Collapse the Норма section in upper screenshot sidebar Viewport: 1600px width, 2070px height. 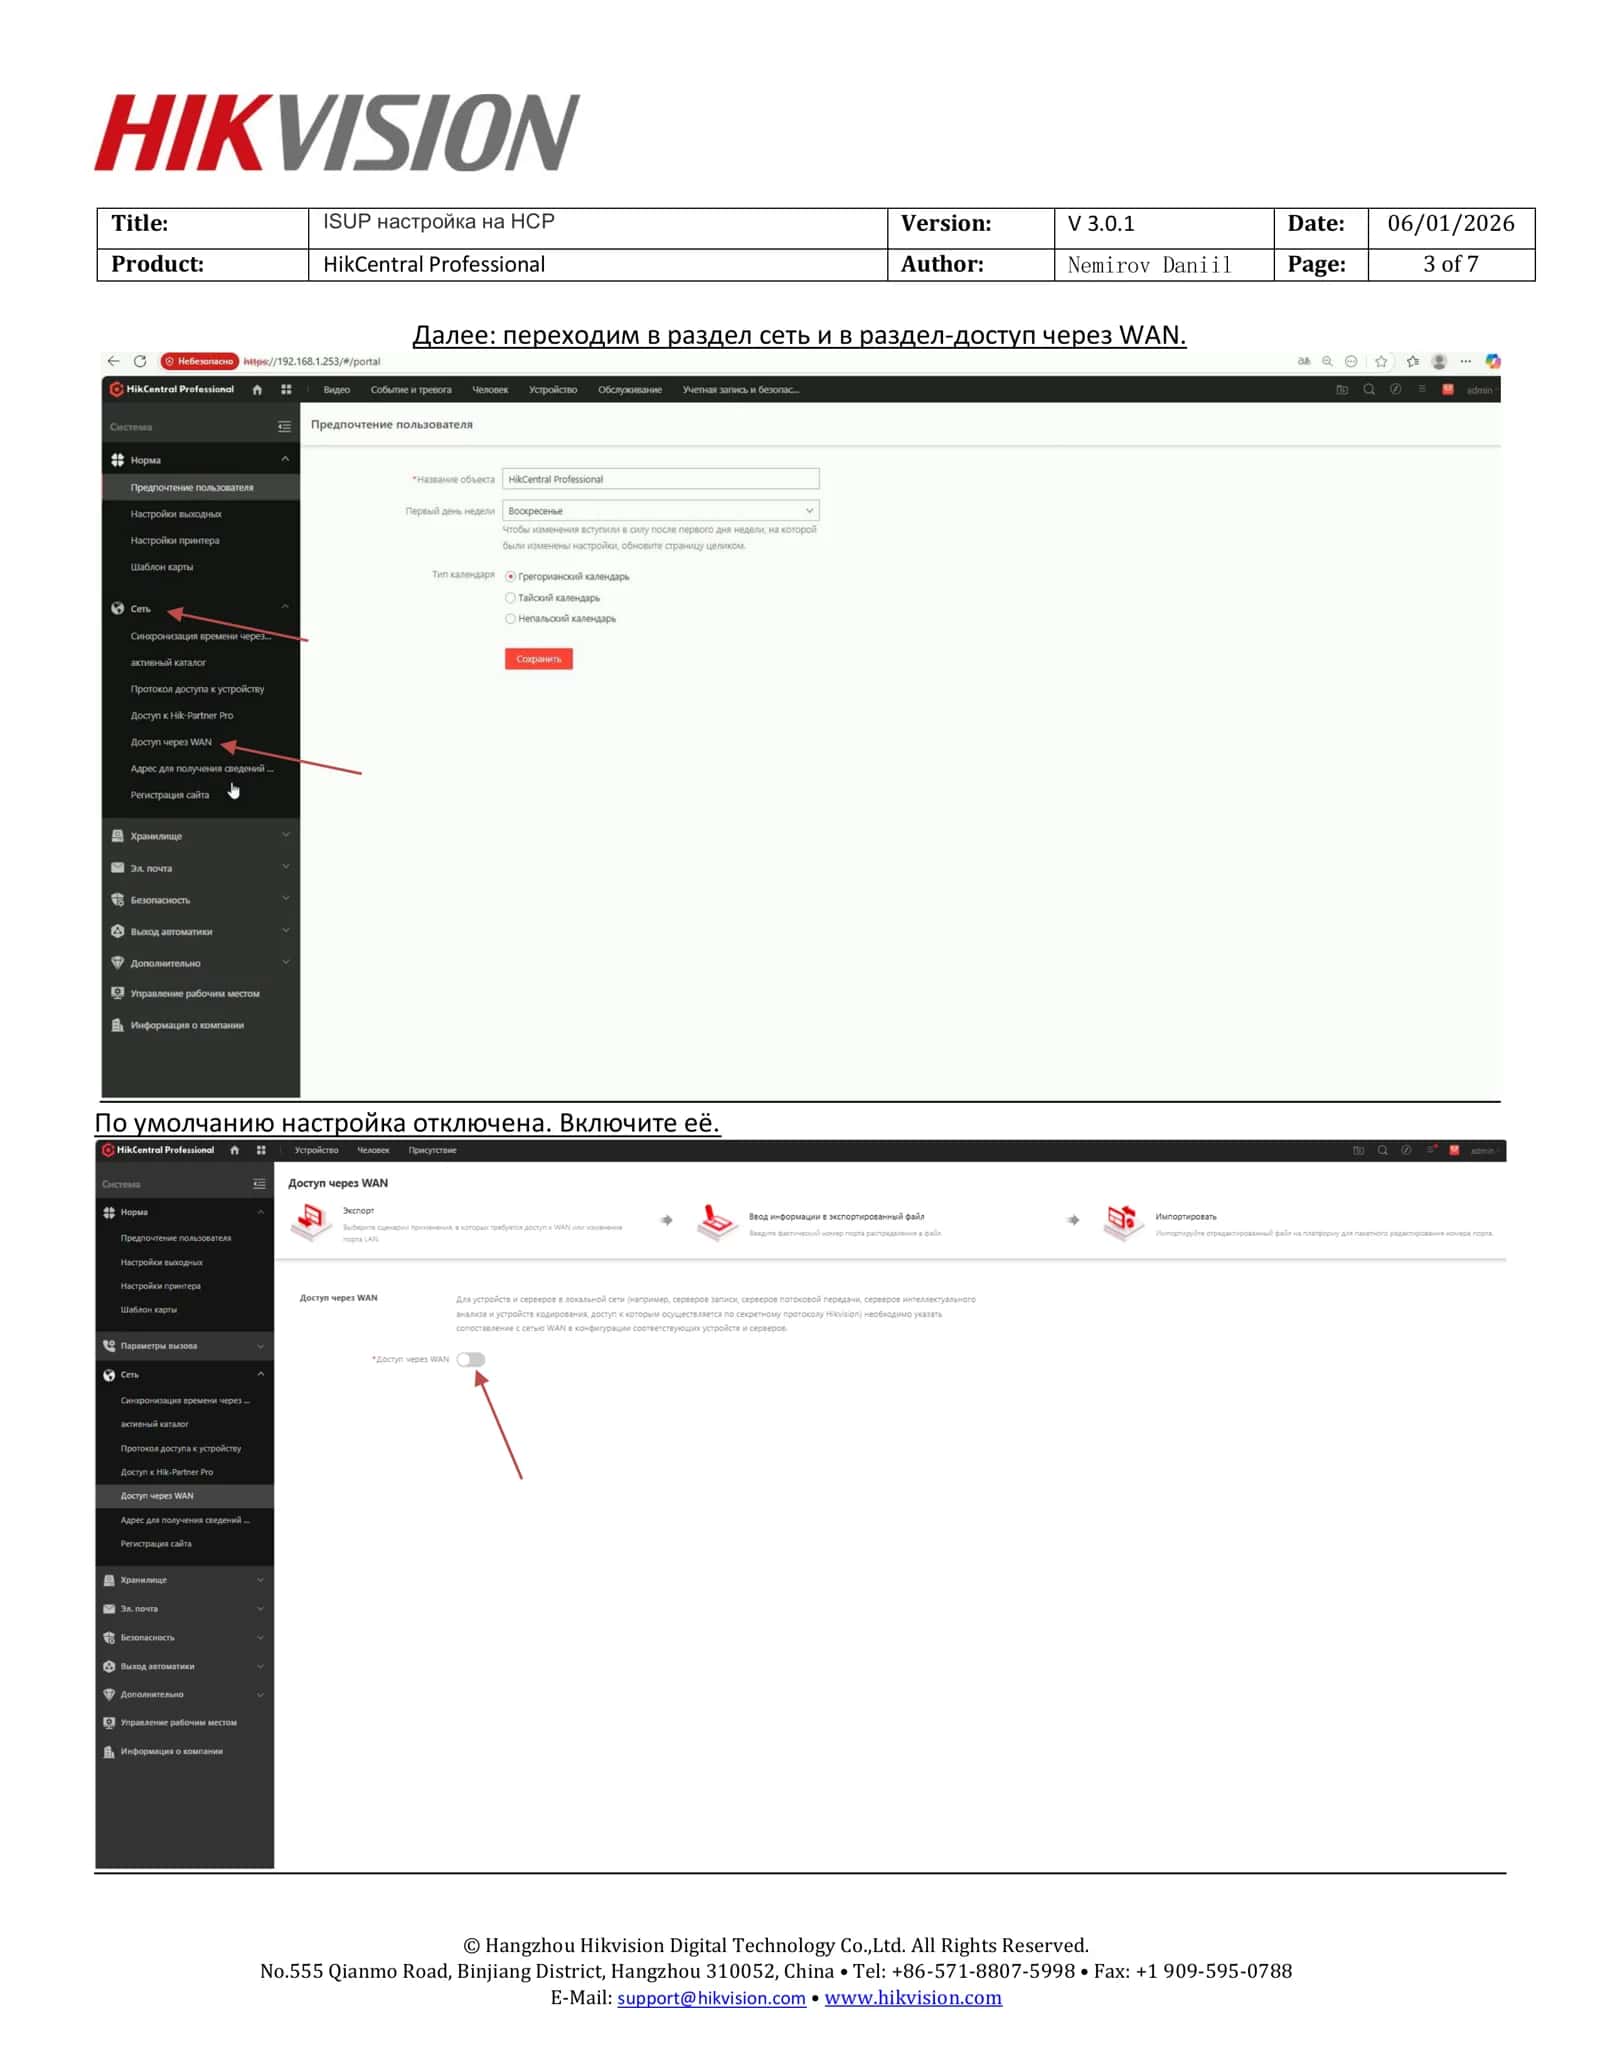(285, 460)
